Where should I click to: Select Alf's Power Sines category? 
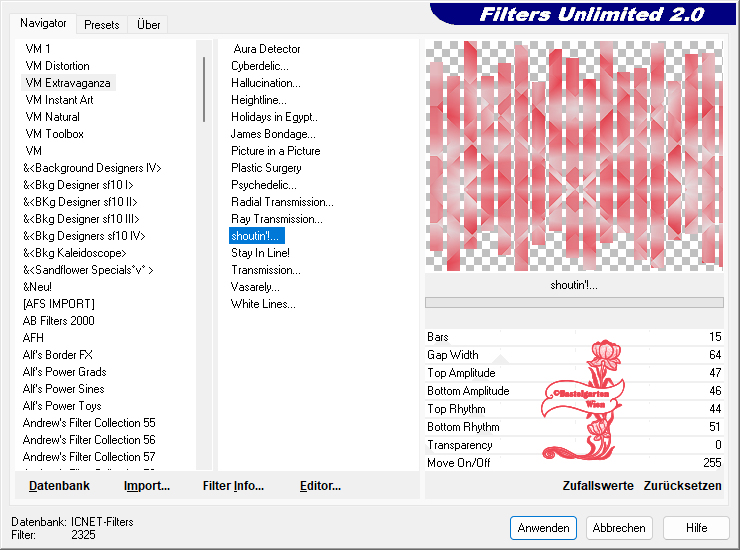[x=63, y=389]
